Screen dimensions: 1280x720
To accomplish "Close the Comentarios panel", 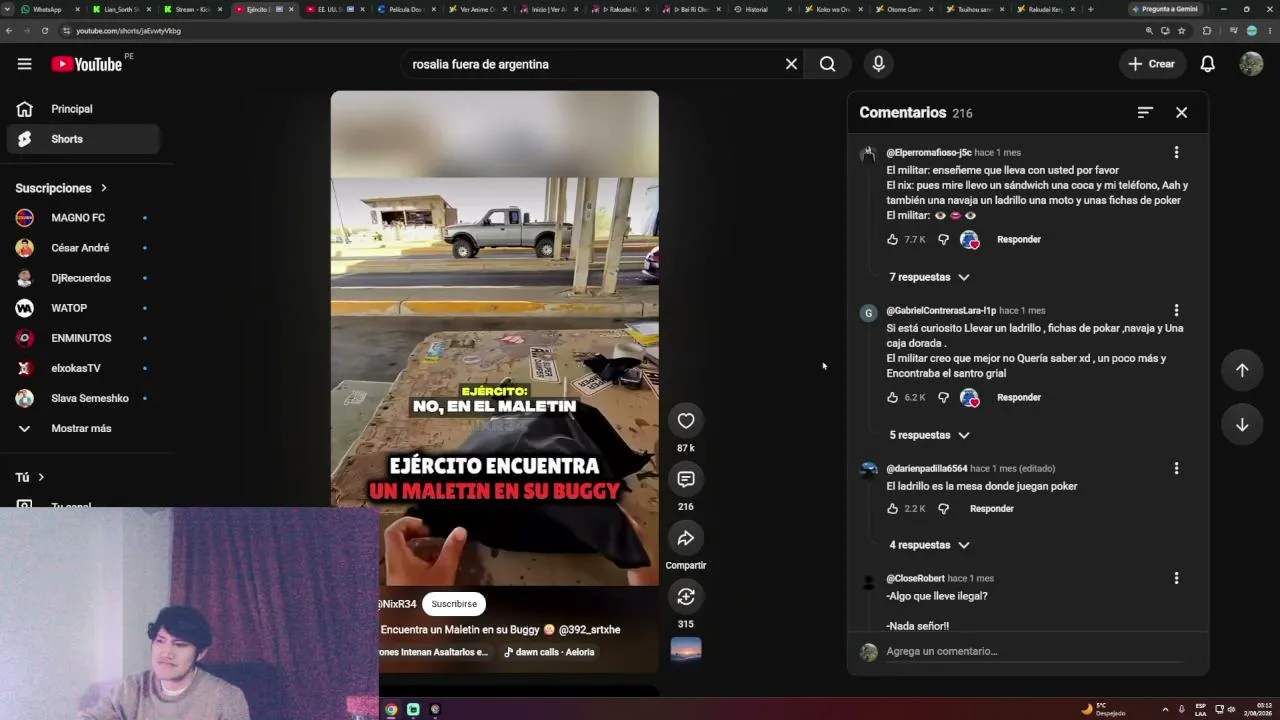I will [x=1181, y=112].
